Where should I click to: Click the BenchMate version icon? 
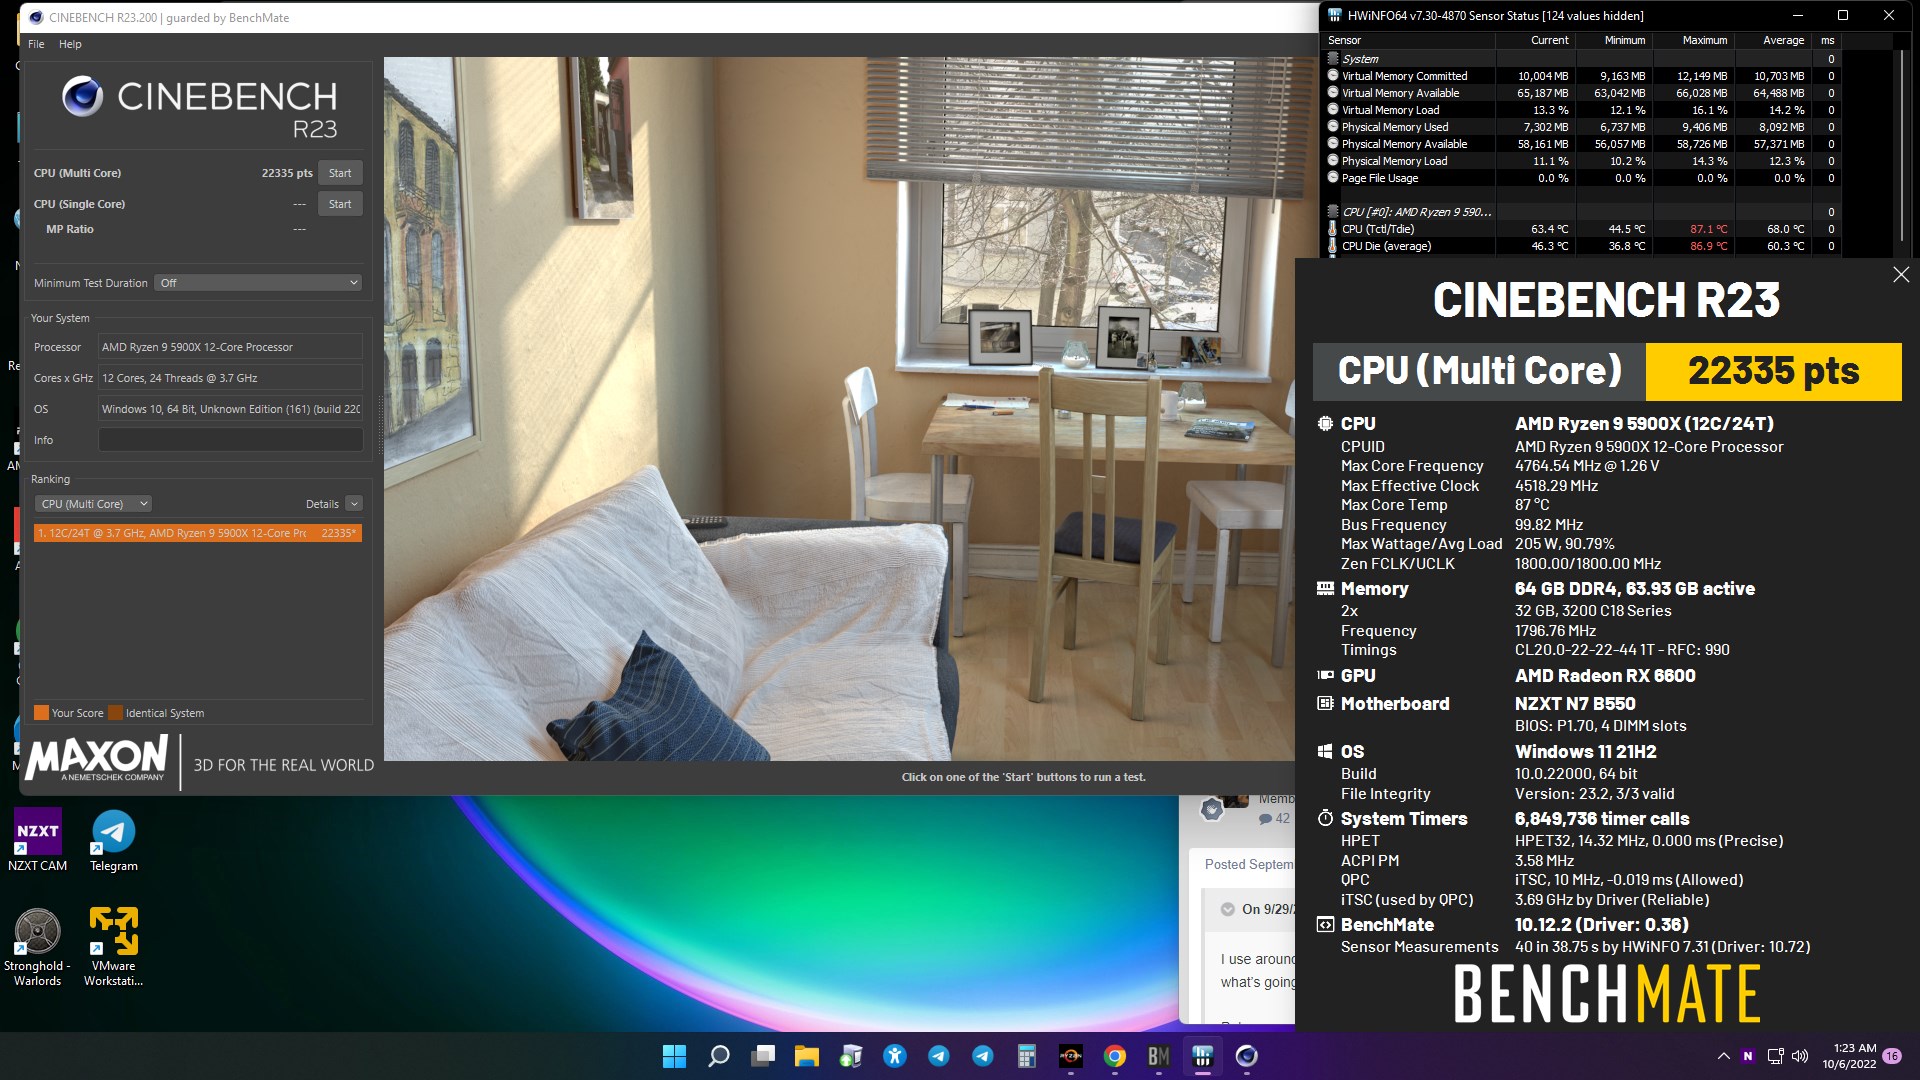pyautogui.click(x=1325, y=925)
